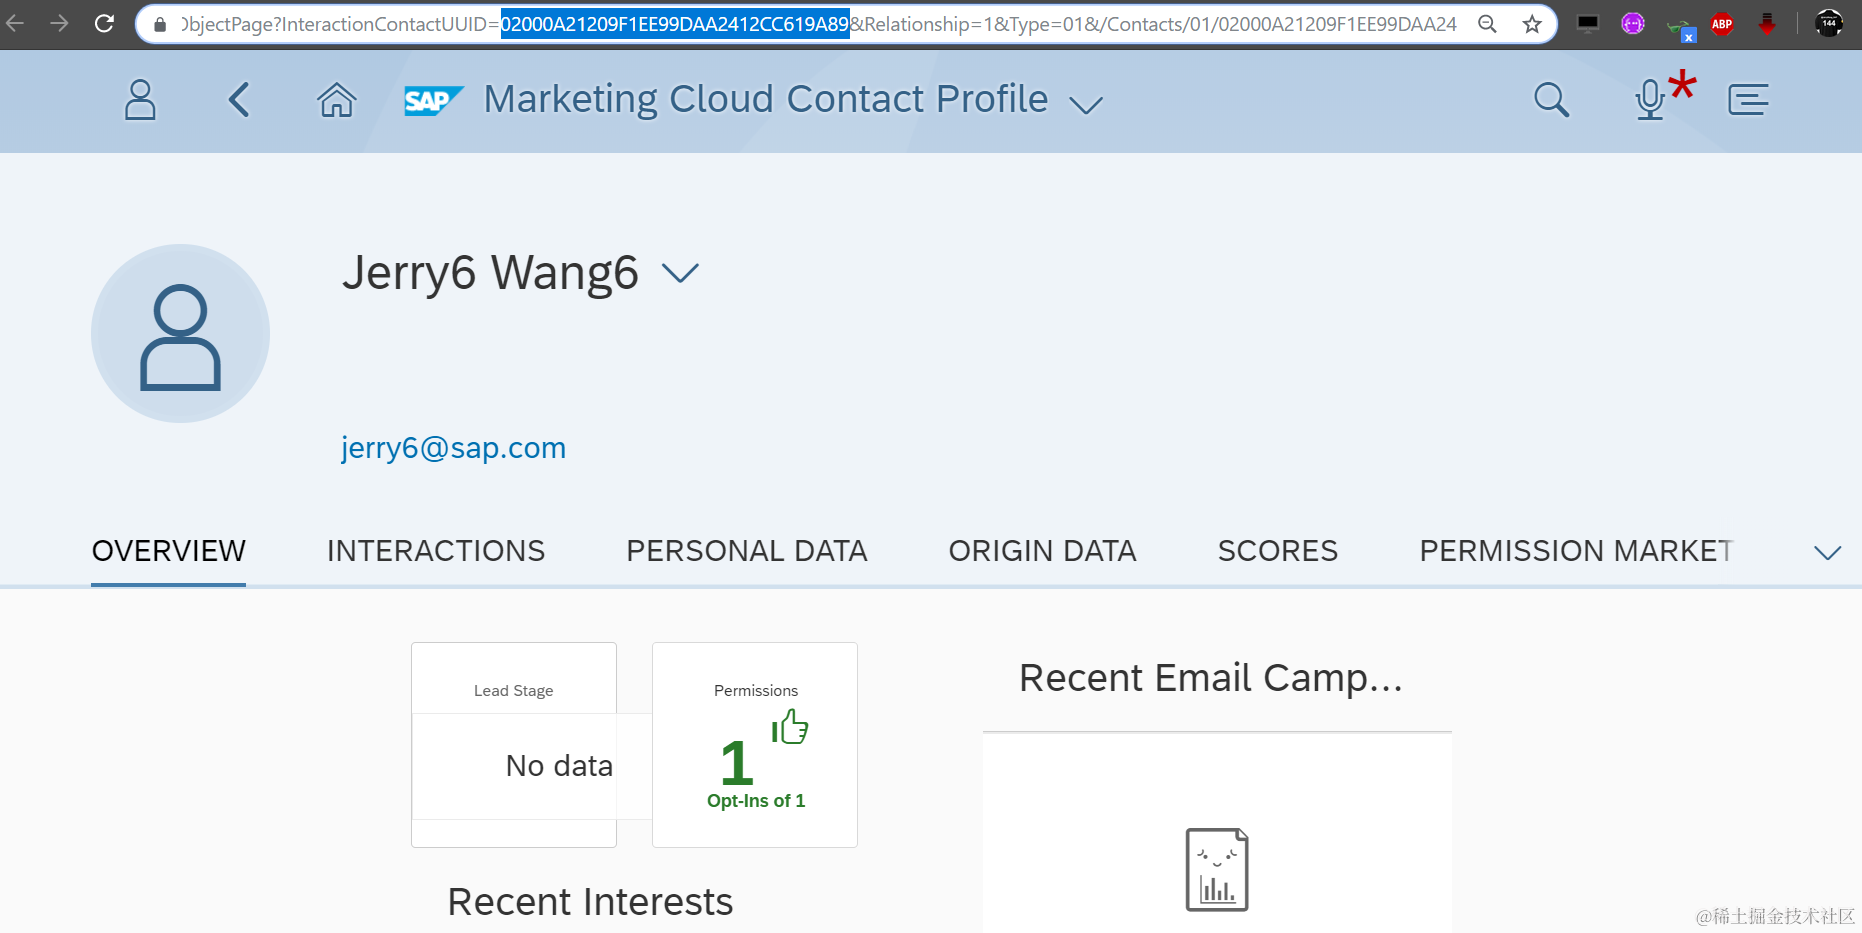Image resolution: width=1862 pixels, height=933 pixels.
Task: Go back using the header back arrow
Action: 239,100
